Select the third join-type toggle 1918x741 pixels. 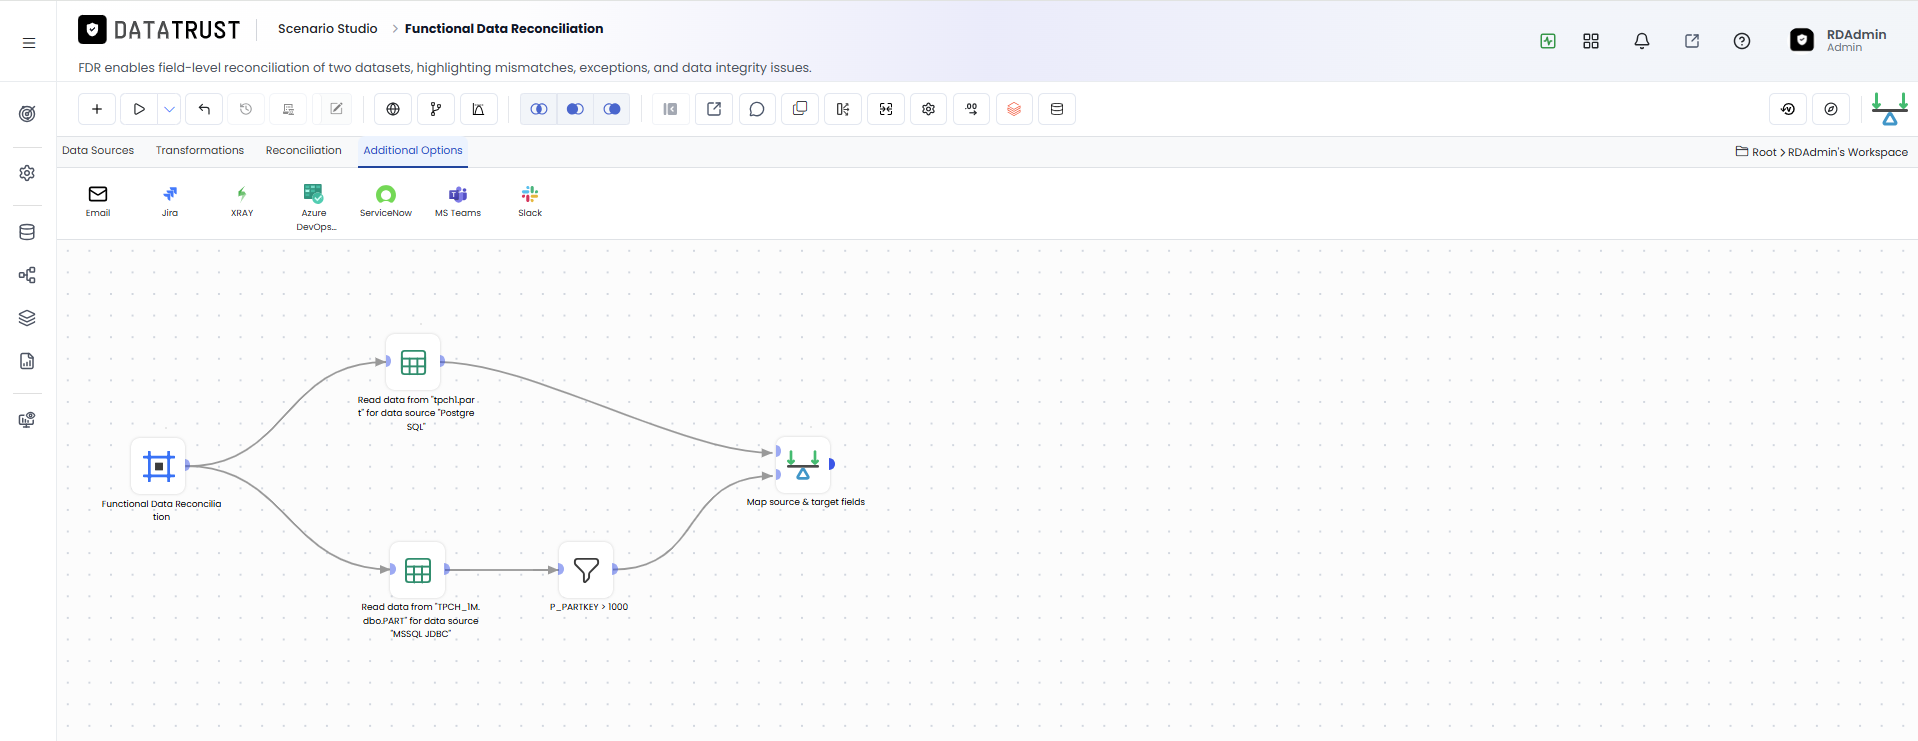612,109
